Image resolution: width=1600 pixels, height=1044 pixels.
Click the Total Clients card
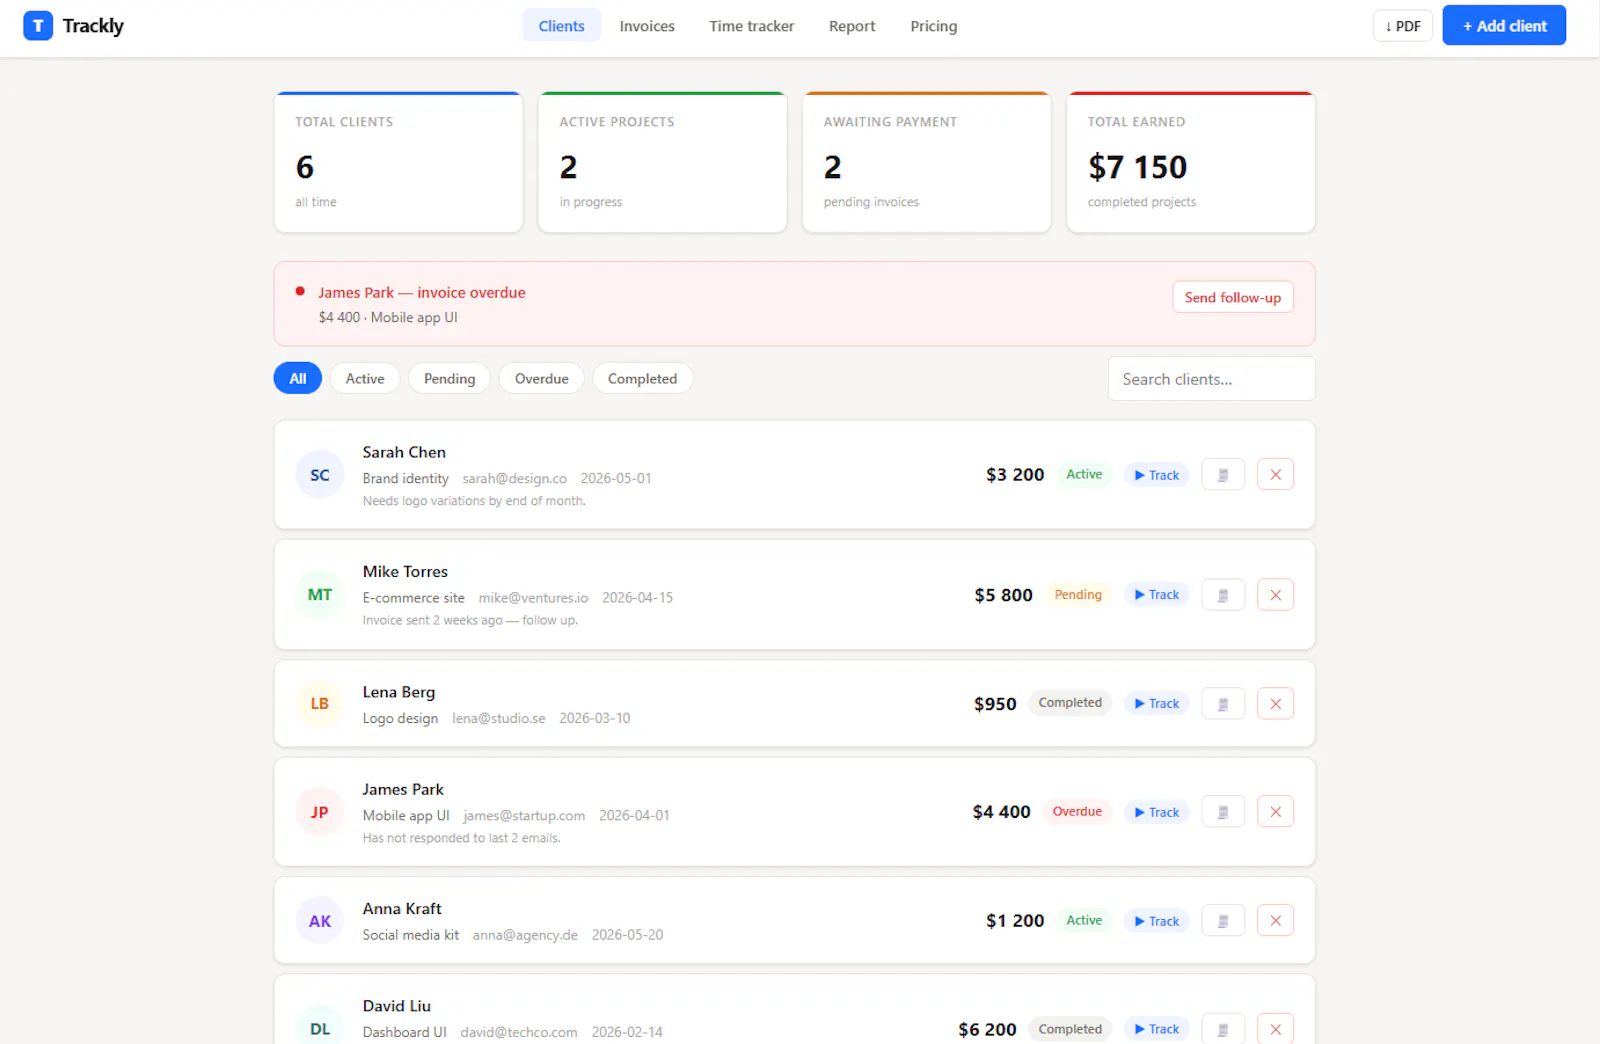point(398,162)
